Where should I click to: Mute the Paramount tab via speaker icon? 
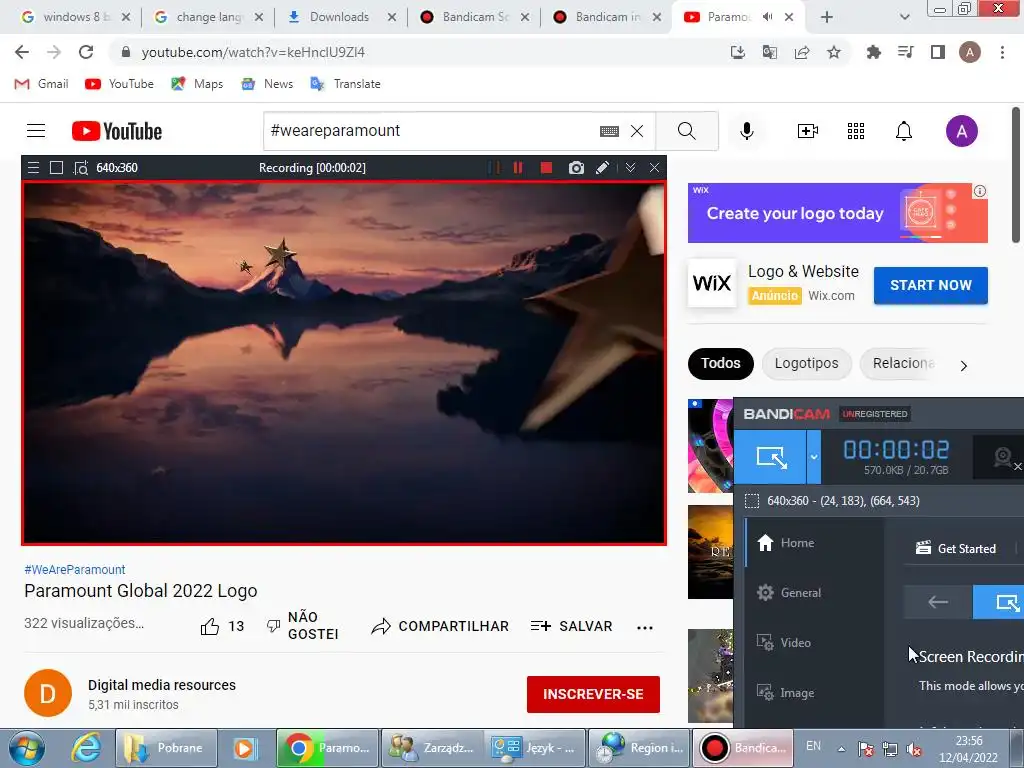tap(767, 17)
